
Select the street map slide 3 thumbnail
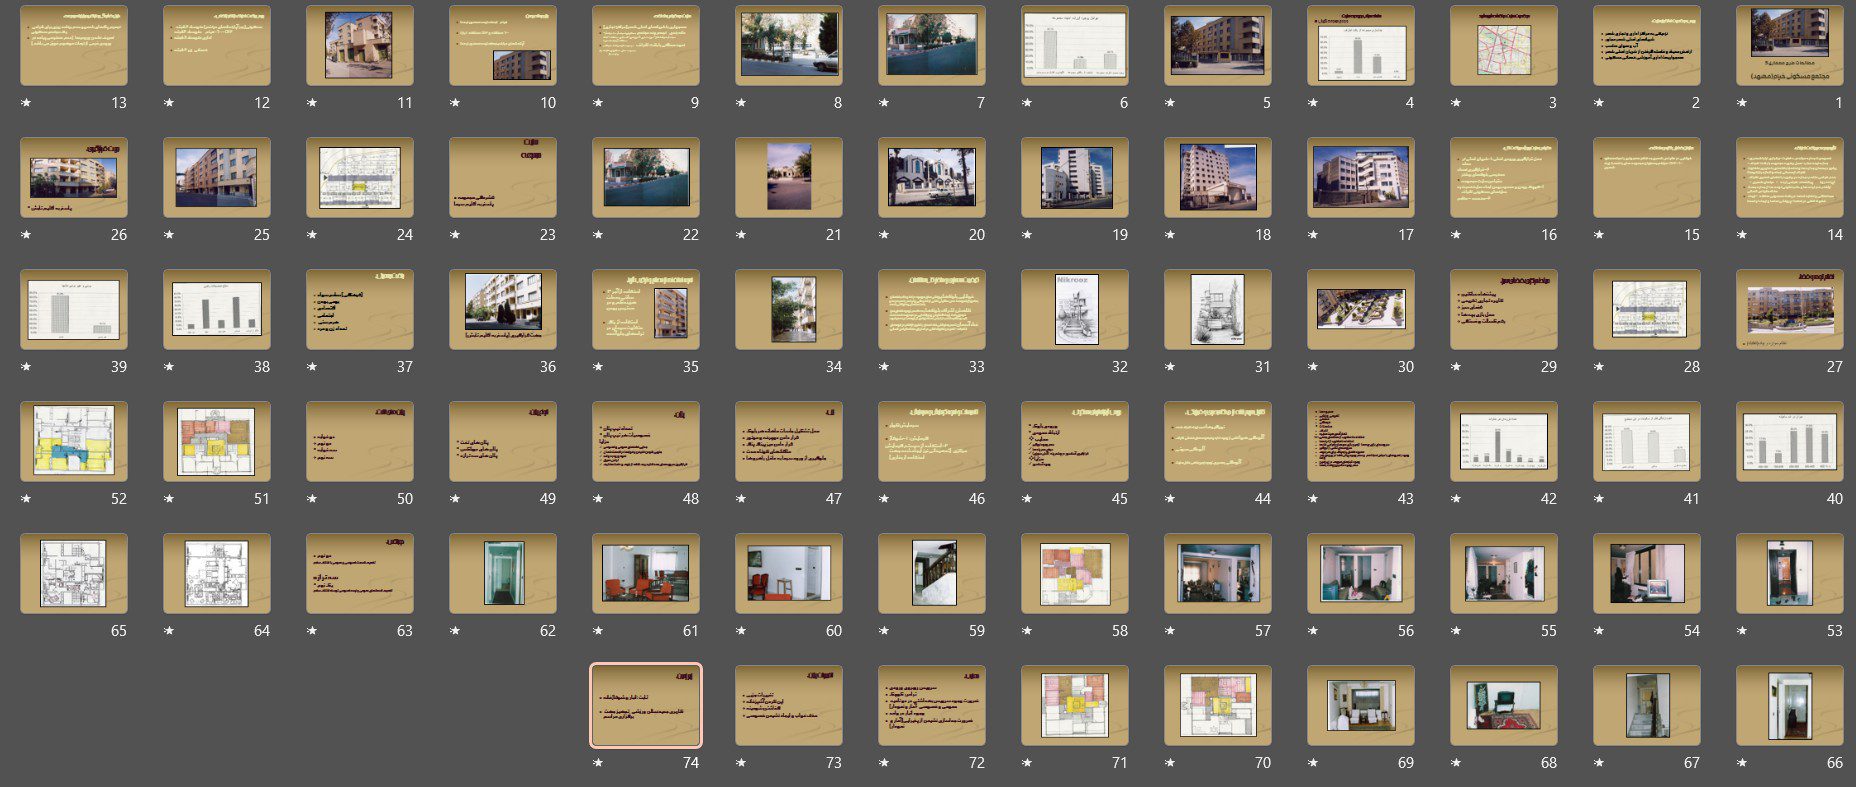point(1503,45)
